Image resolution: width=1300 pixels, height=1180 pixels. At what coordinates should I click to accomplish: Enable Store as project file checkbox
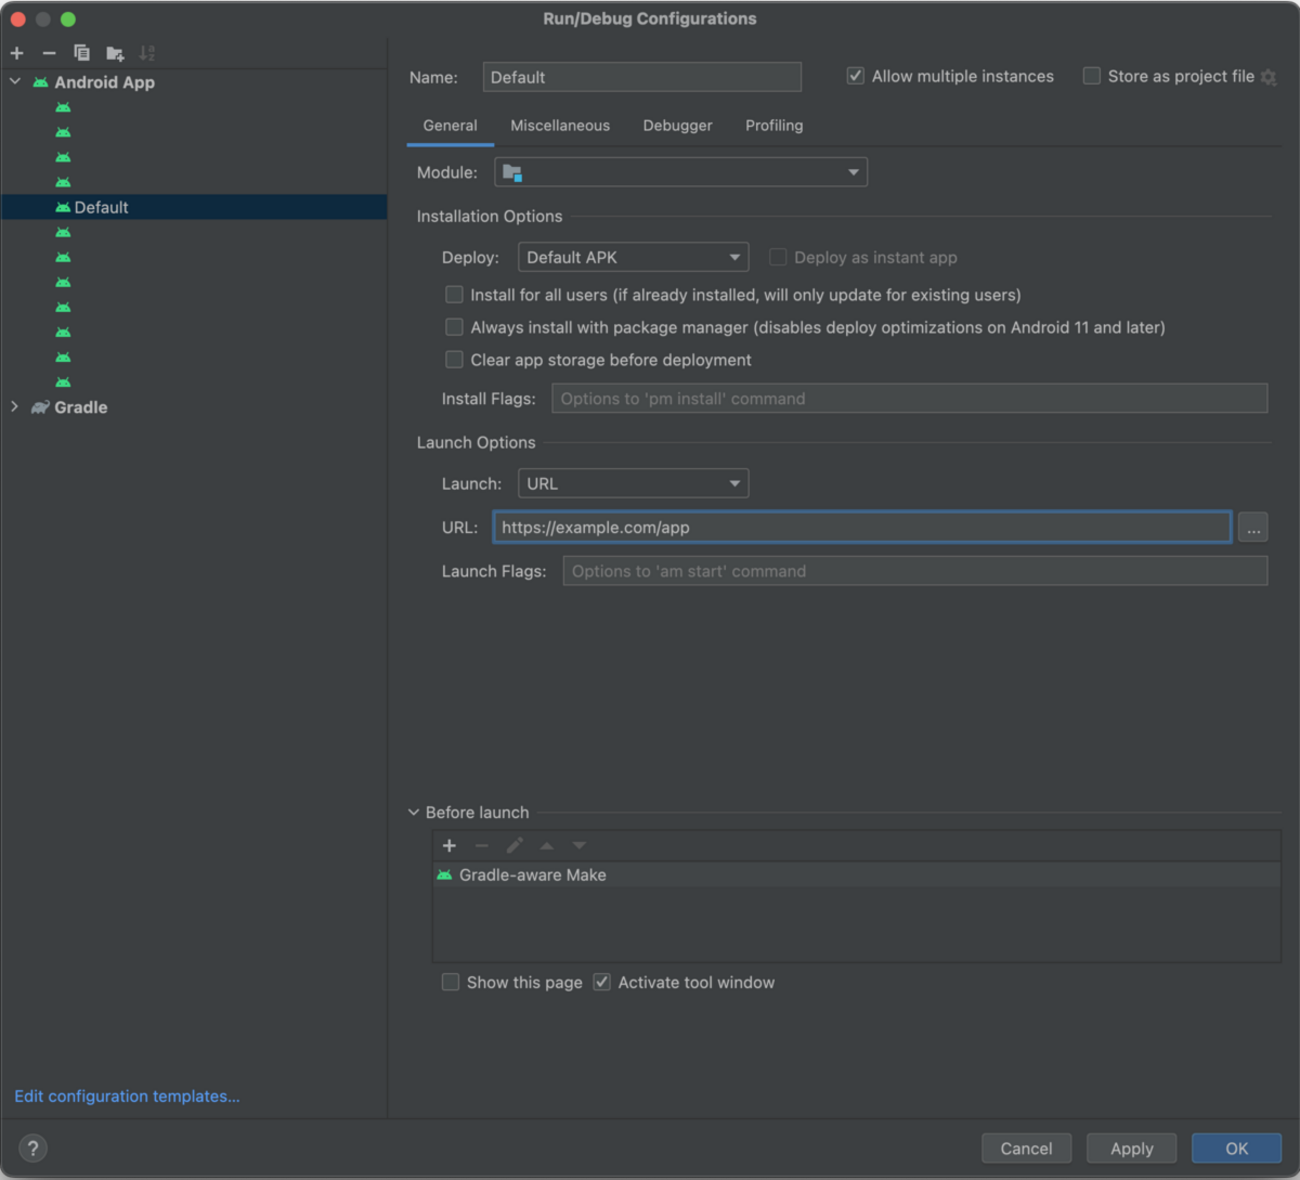point(1092,76)
